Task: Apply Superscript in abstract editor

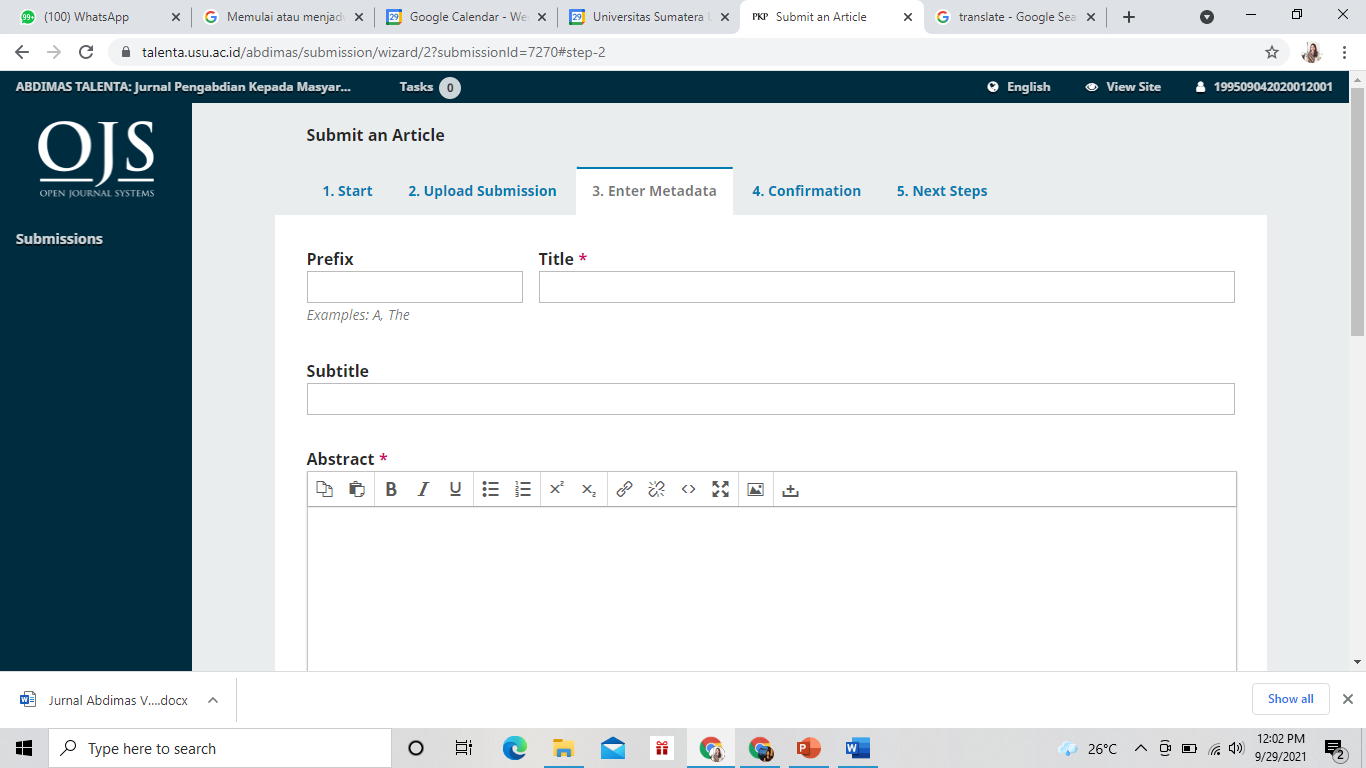Action: (557, 489)
